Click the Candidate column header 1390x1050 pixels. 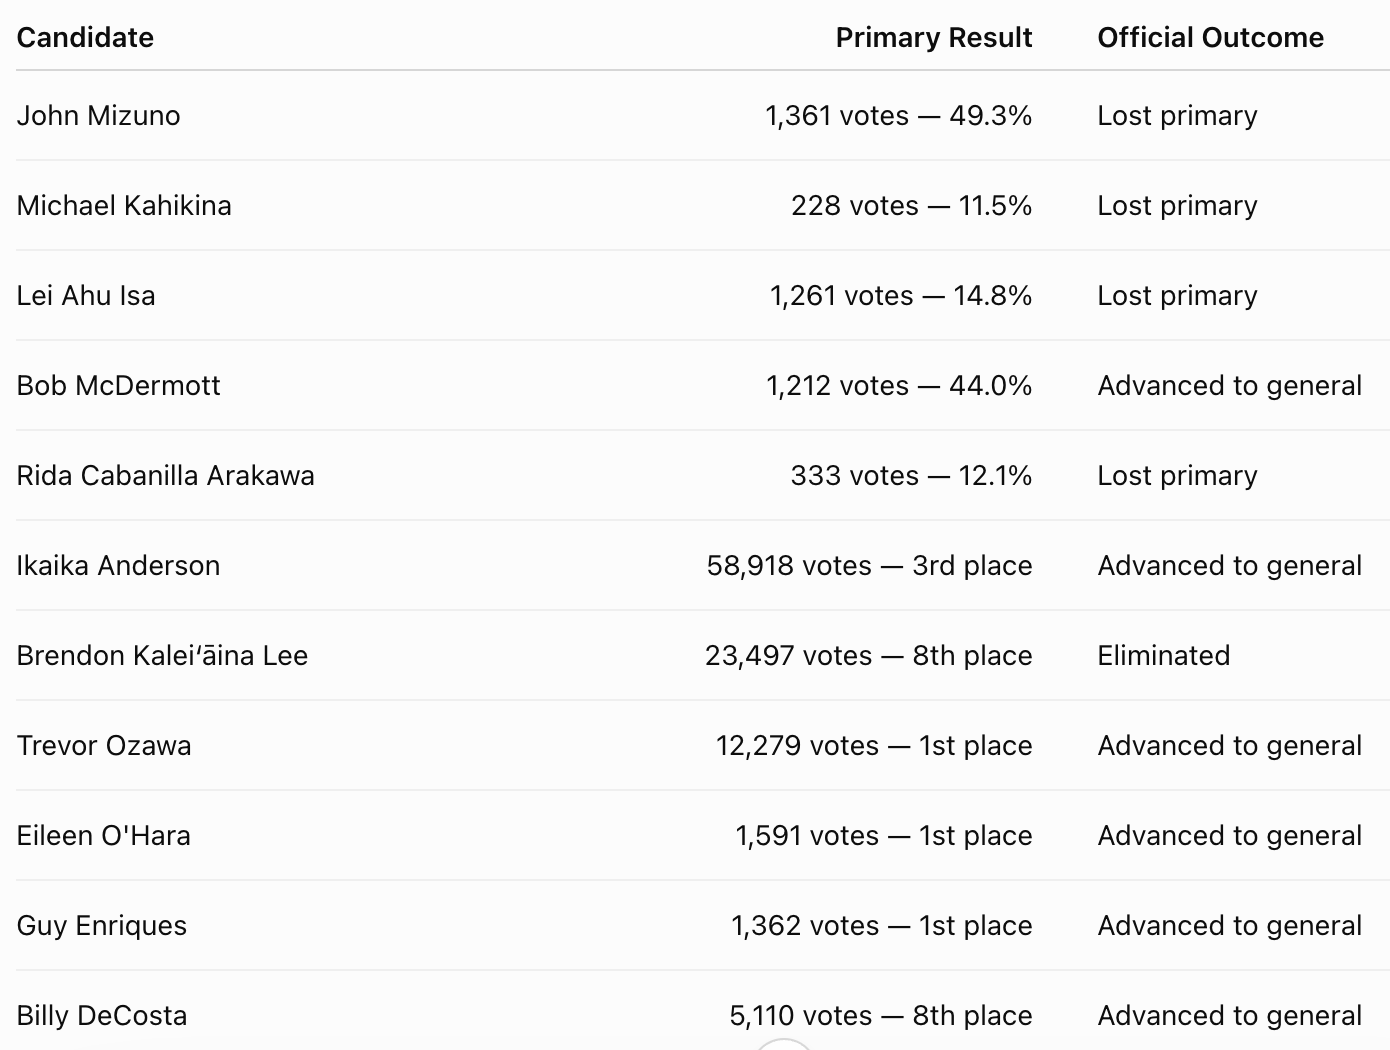[85, 38]
